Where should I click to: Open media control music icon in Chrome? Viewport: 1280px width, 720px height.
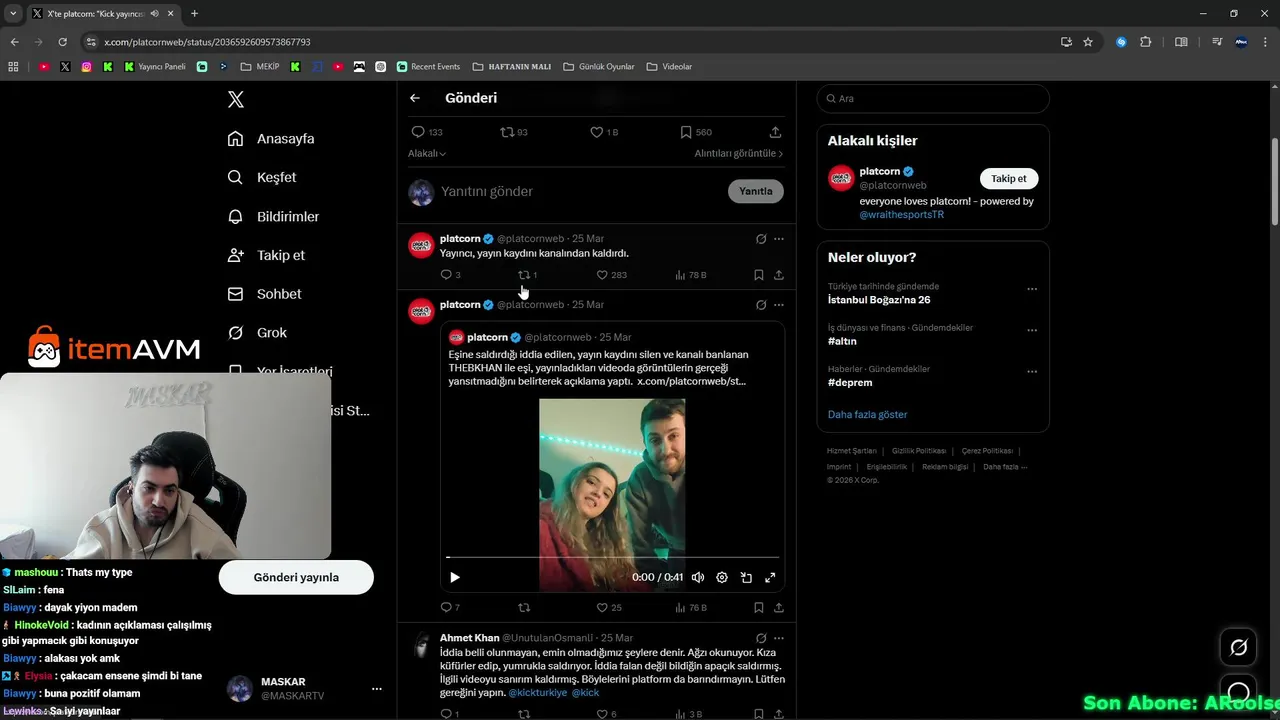pos(1217,42)
